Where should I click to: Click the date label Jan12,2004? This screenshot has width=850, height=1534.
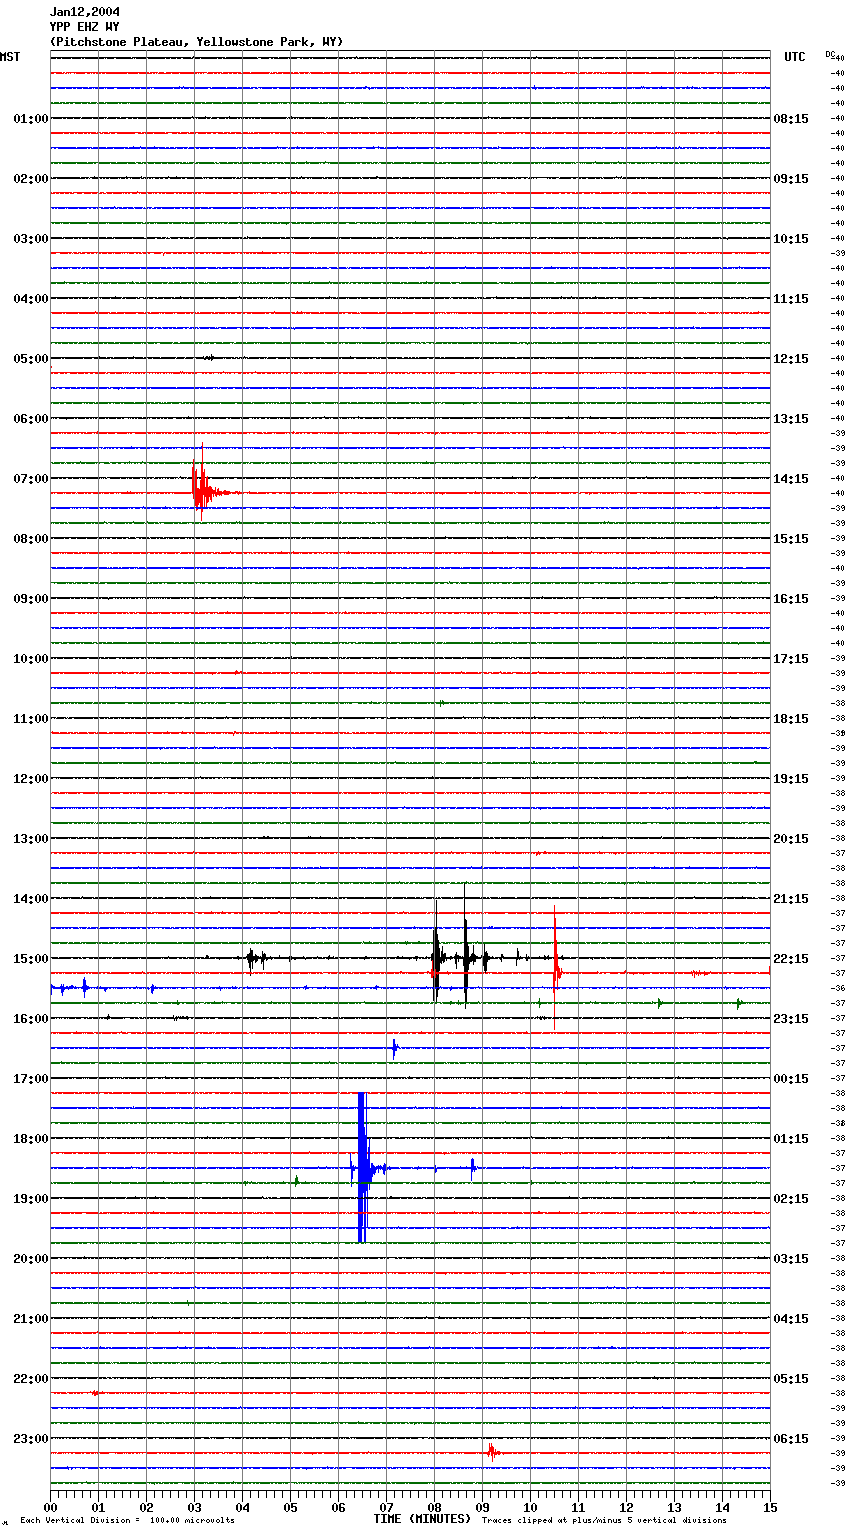point(85,12)
